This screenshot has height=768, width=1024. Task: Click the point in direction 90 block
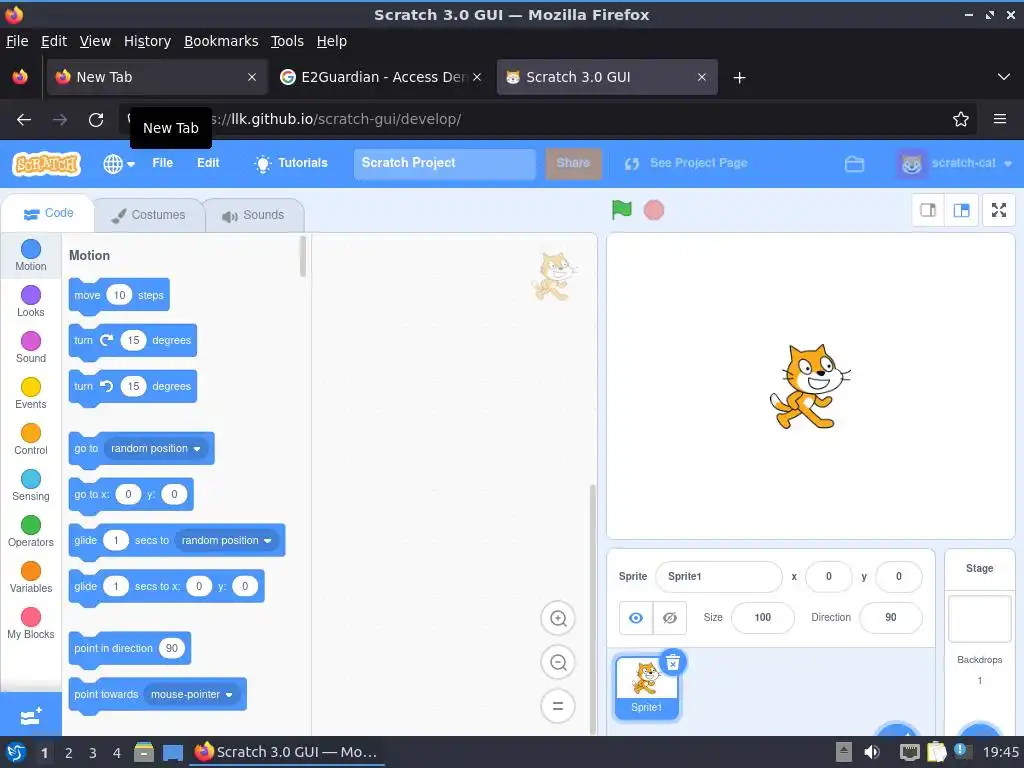129,649
